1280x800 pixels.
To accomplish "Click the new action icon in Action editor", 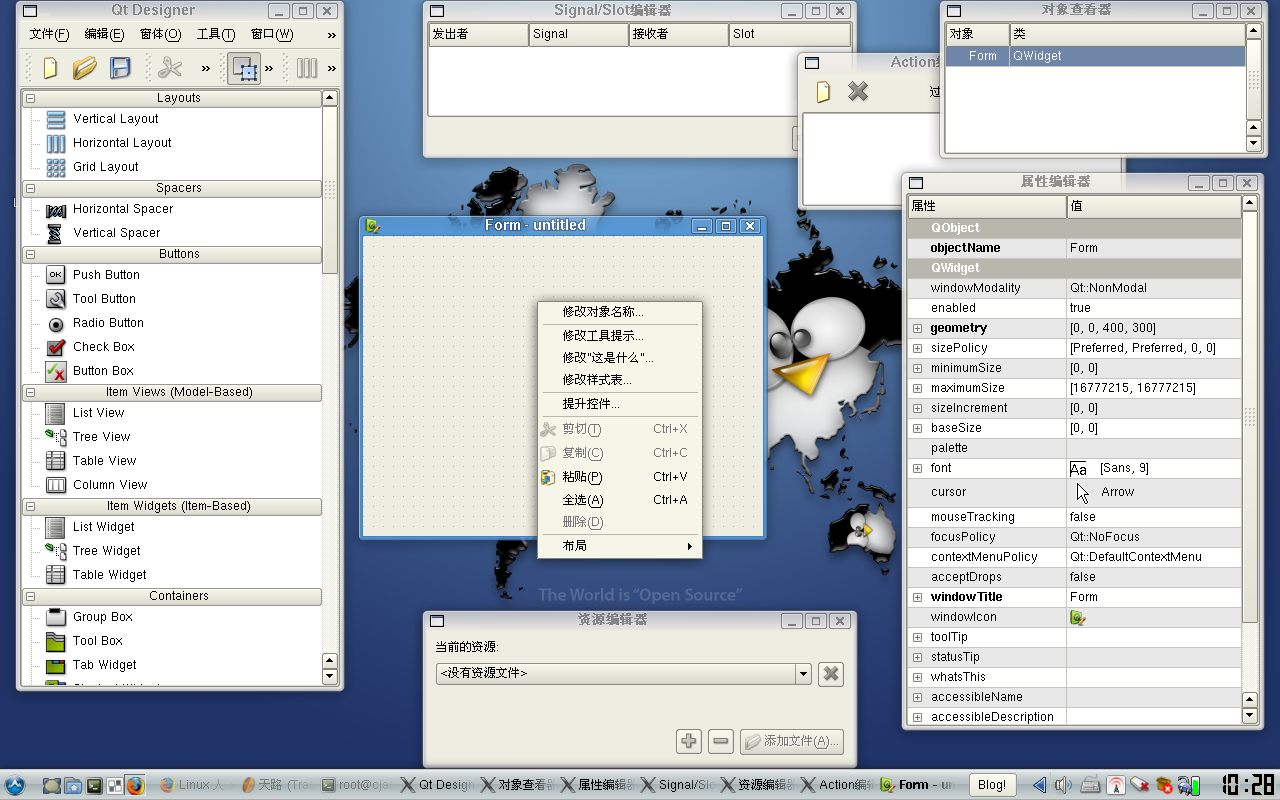I will click(823, 92).
